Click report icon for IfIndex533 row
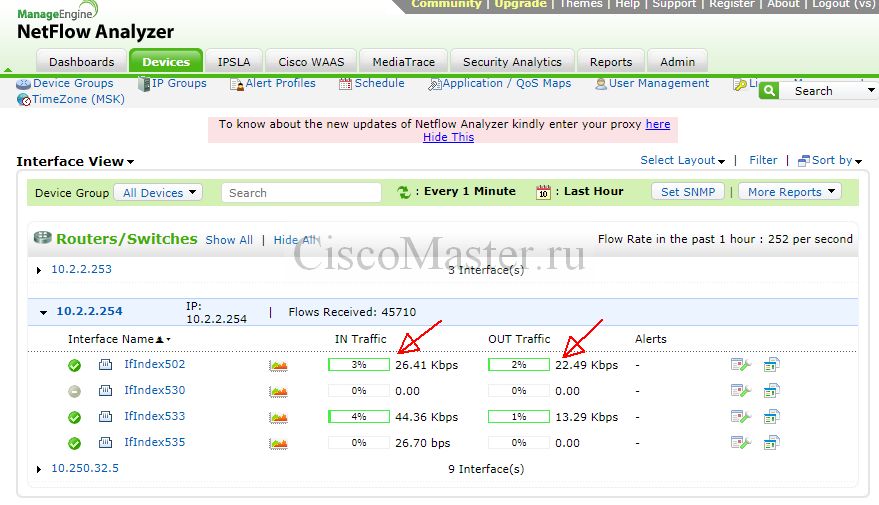This screenshot has height=505, width=879. click(x=771, y=416)
